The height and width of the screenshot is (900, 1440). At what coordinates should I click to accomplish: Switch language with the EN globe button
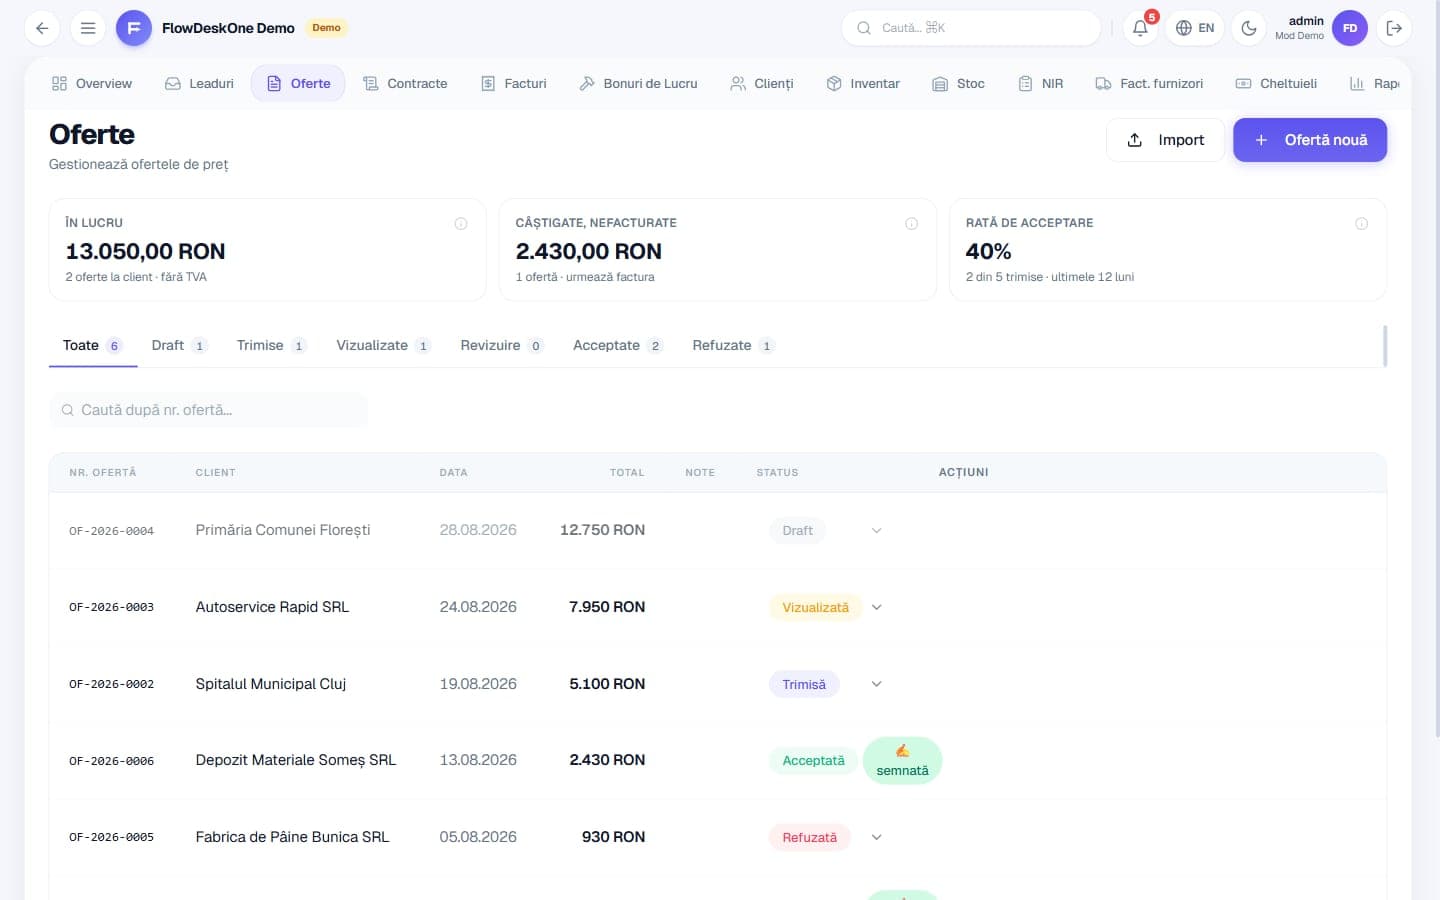[1195, 28]
